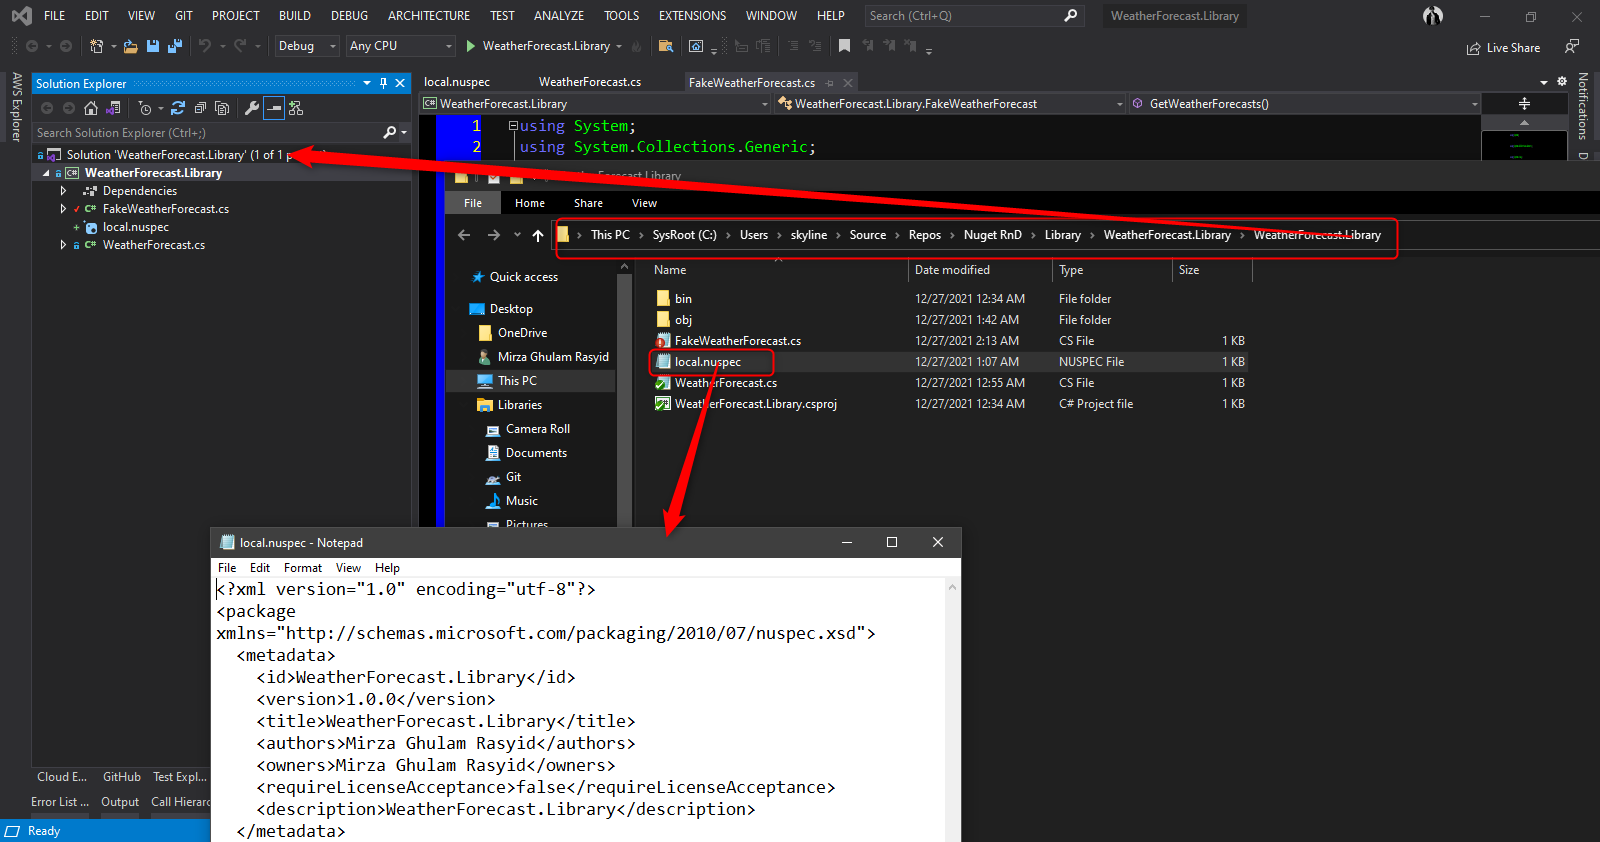Image resolution: width=1600 pixels, height=842 pixels.
Task: Open the Share tab in File Explorer
Action: (588, 203)
